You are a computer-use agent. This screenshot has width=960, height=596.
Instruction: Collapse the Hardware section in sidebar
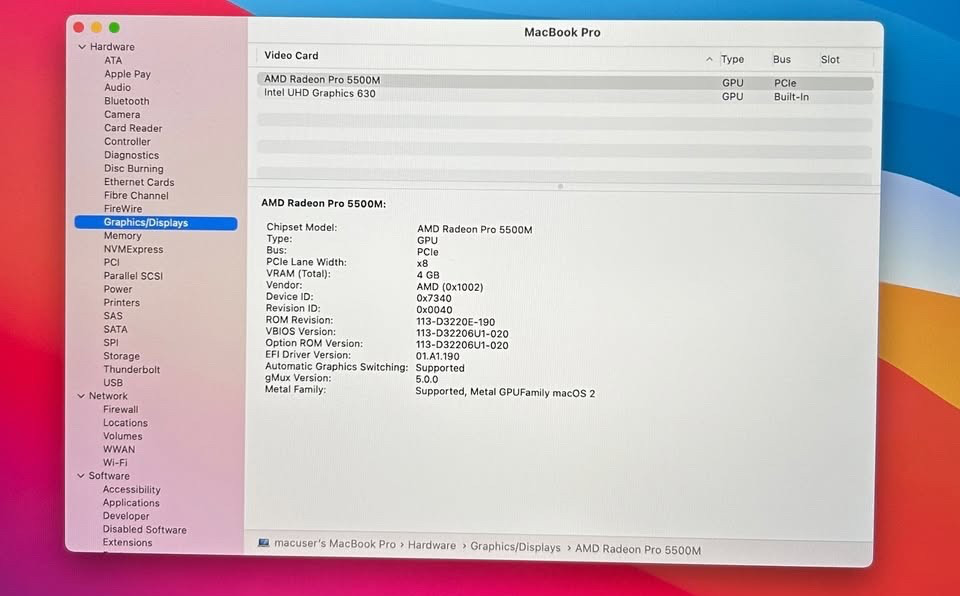(82, 47)
